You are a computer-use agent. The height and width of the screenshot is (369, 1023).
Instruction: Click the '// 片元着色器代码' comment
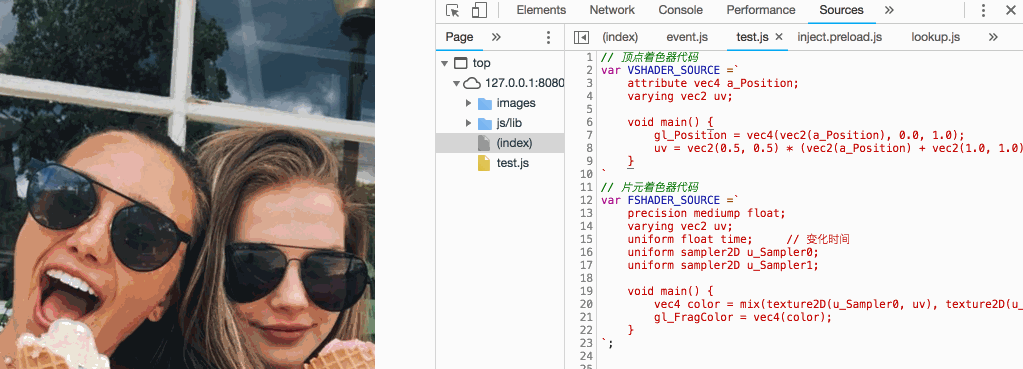pyautogui.click(x=650, y=187)
